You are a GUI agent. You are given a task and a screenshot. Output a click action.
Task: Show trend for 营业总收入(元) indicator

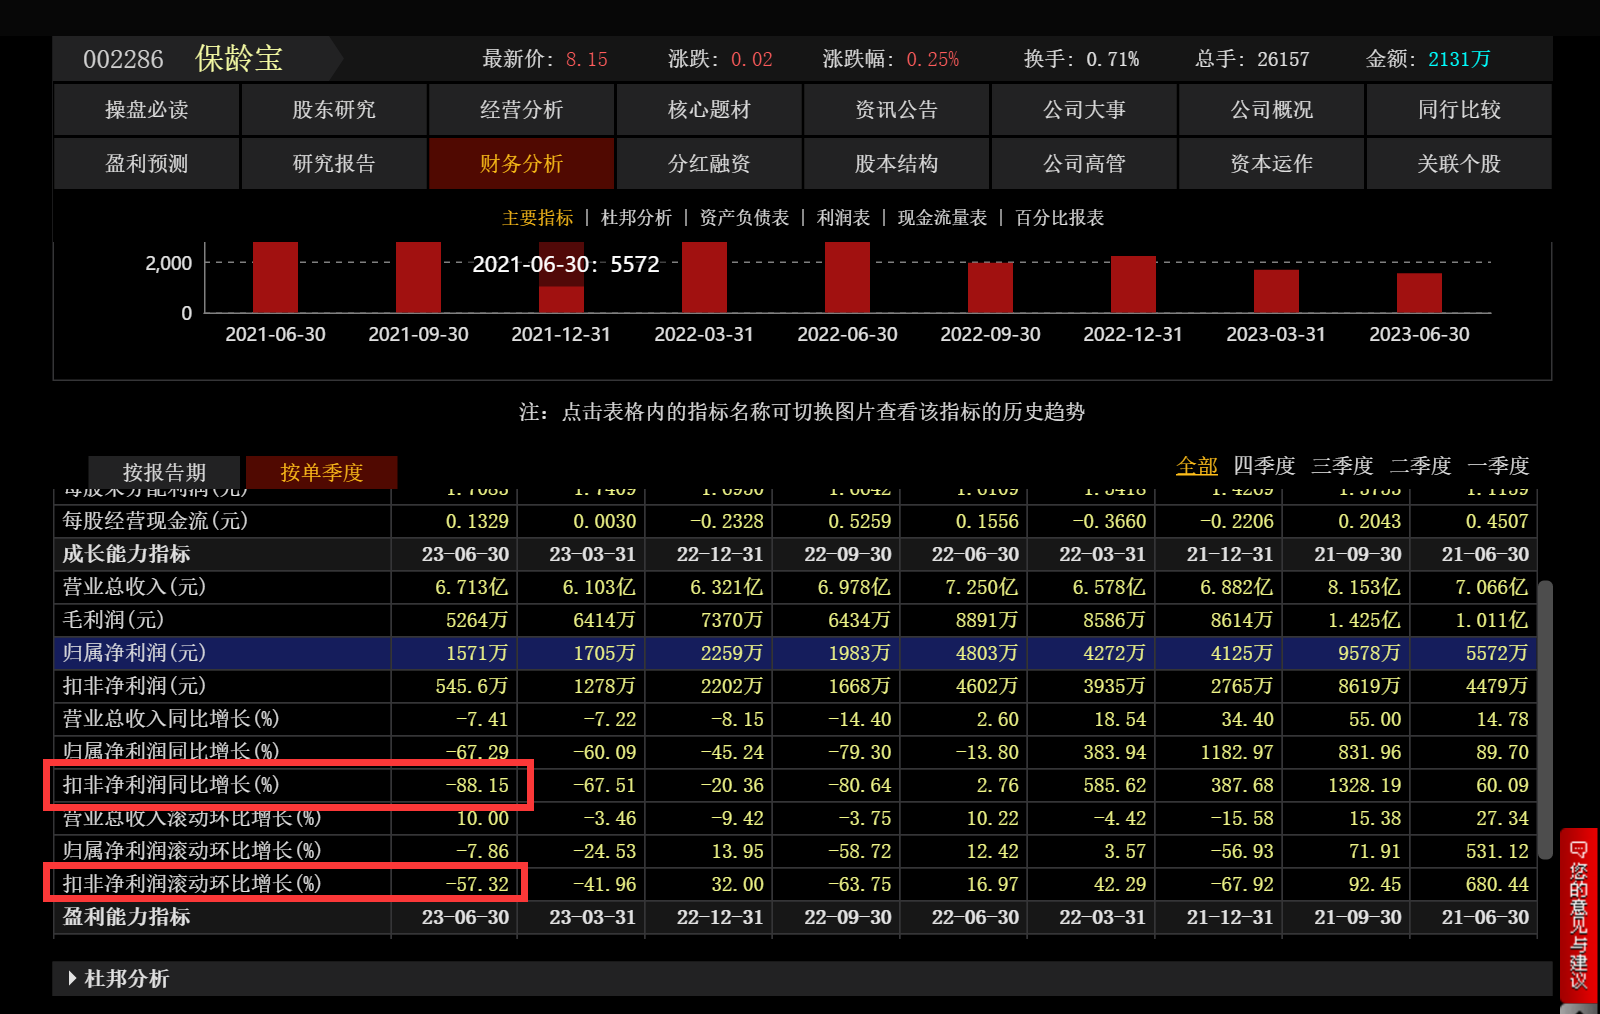[134, 587]
